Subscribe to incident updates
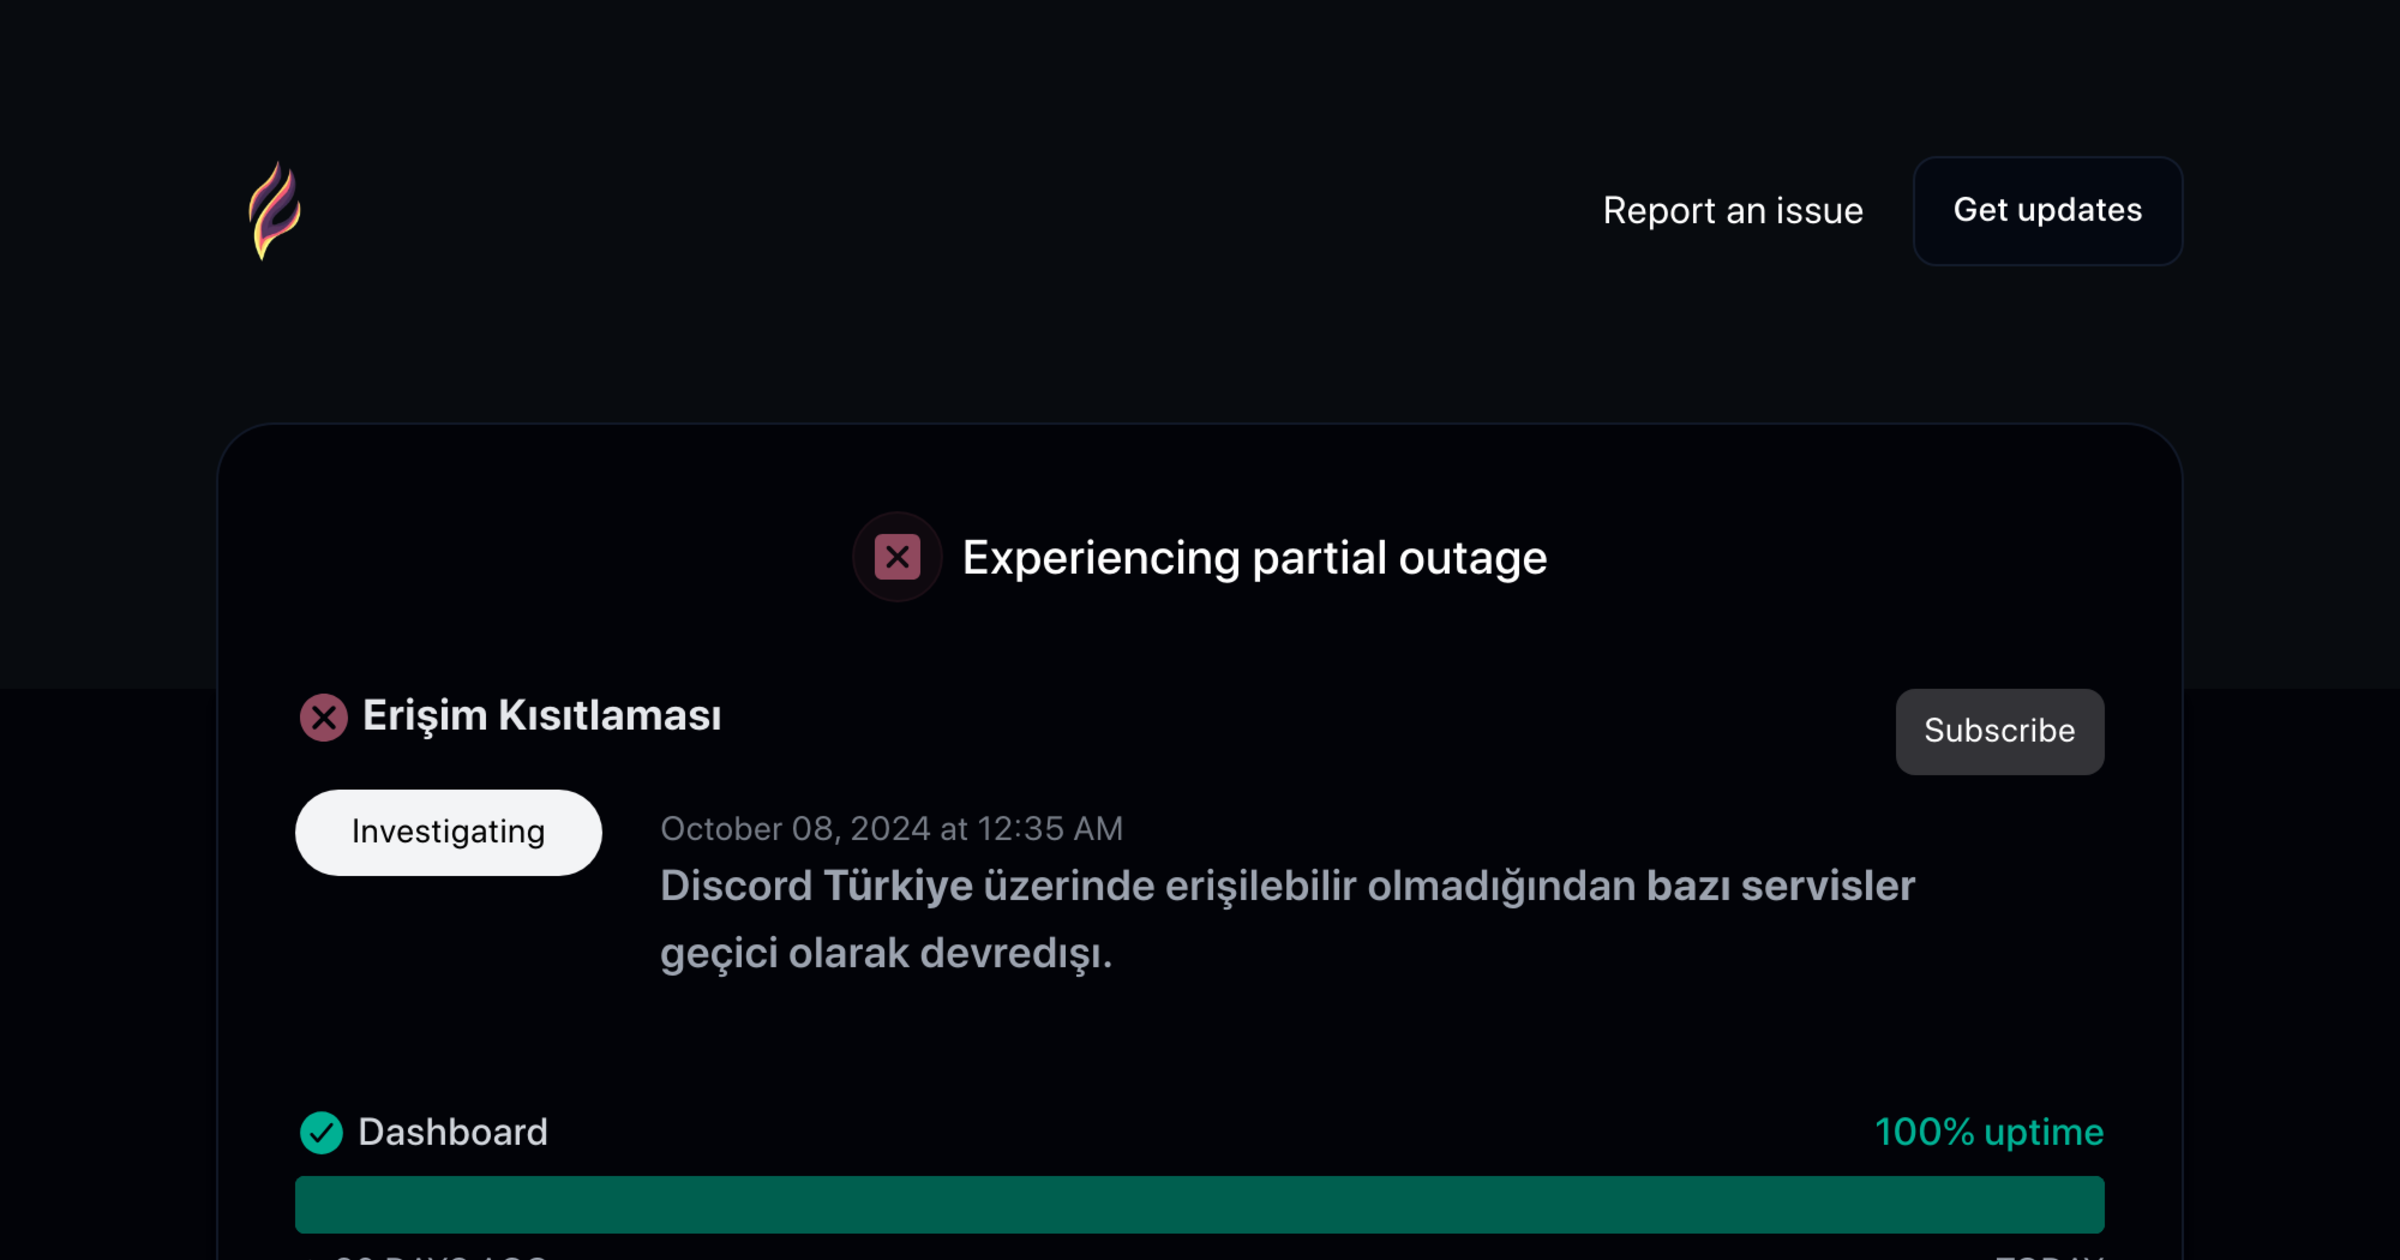Viewport: 2400px width, 1260px height. tap(1999, 731)
